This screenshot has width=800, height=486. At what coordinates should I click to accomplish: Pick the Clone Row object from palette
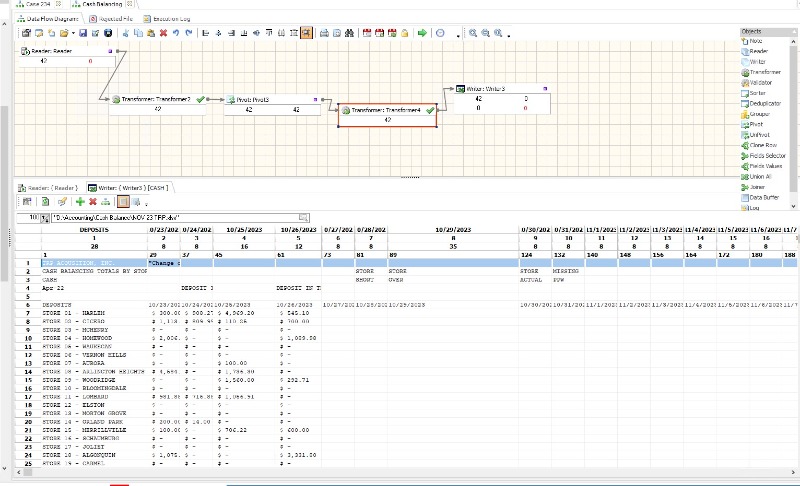[759, 145]
